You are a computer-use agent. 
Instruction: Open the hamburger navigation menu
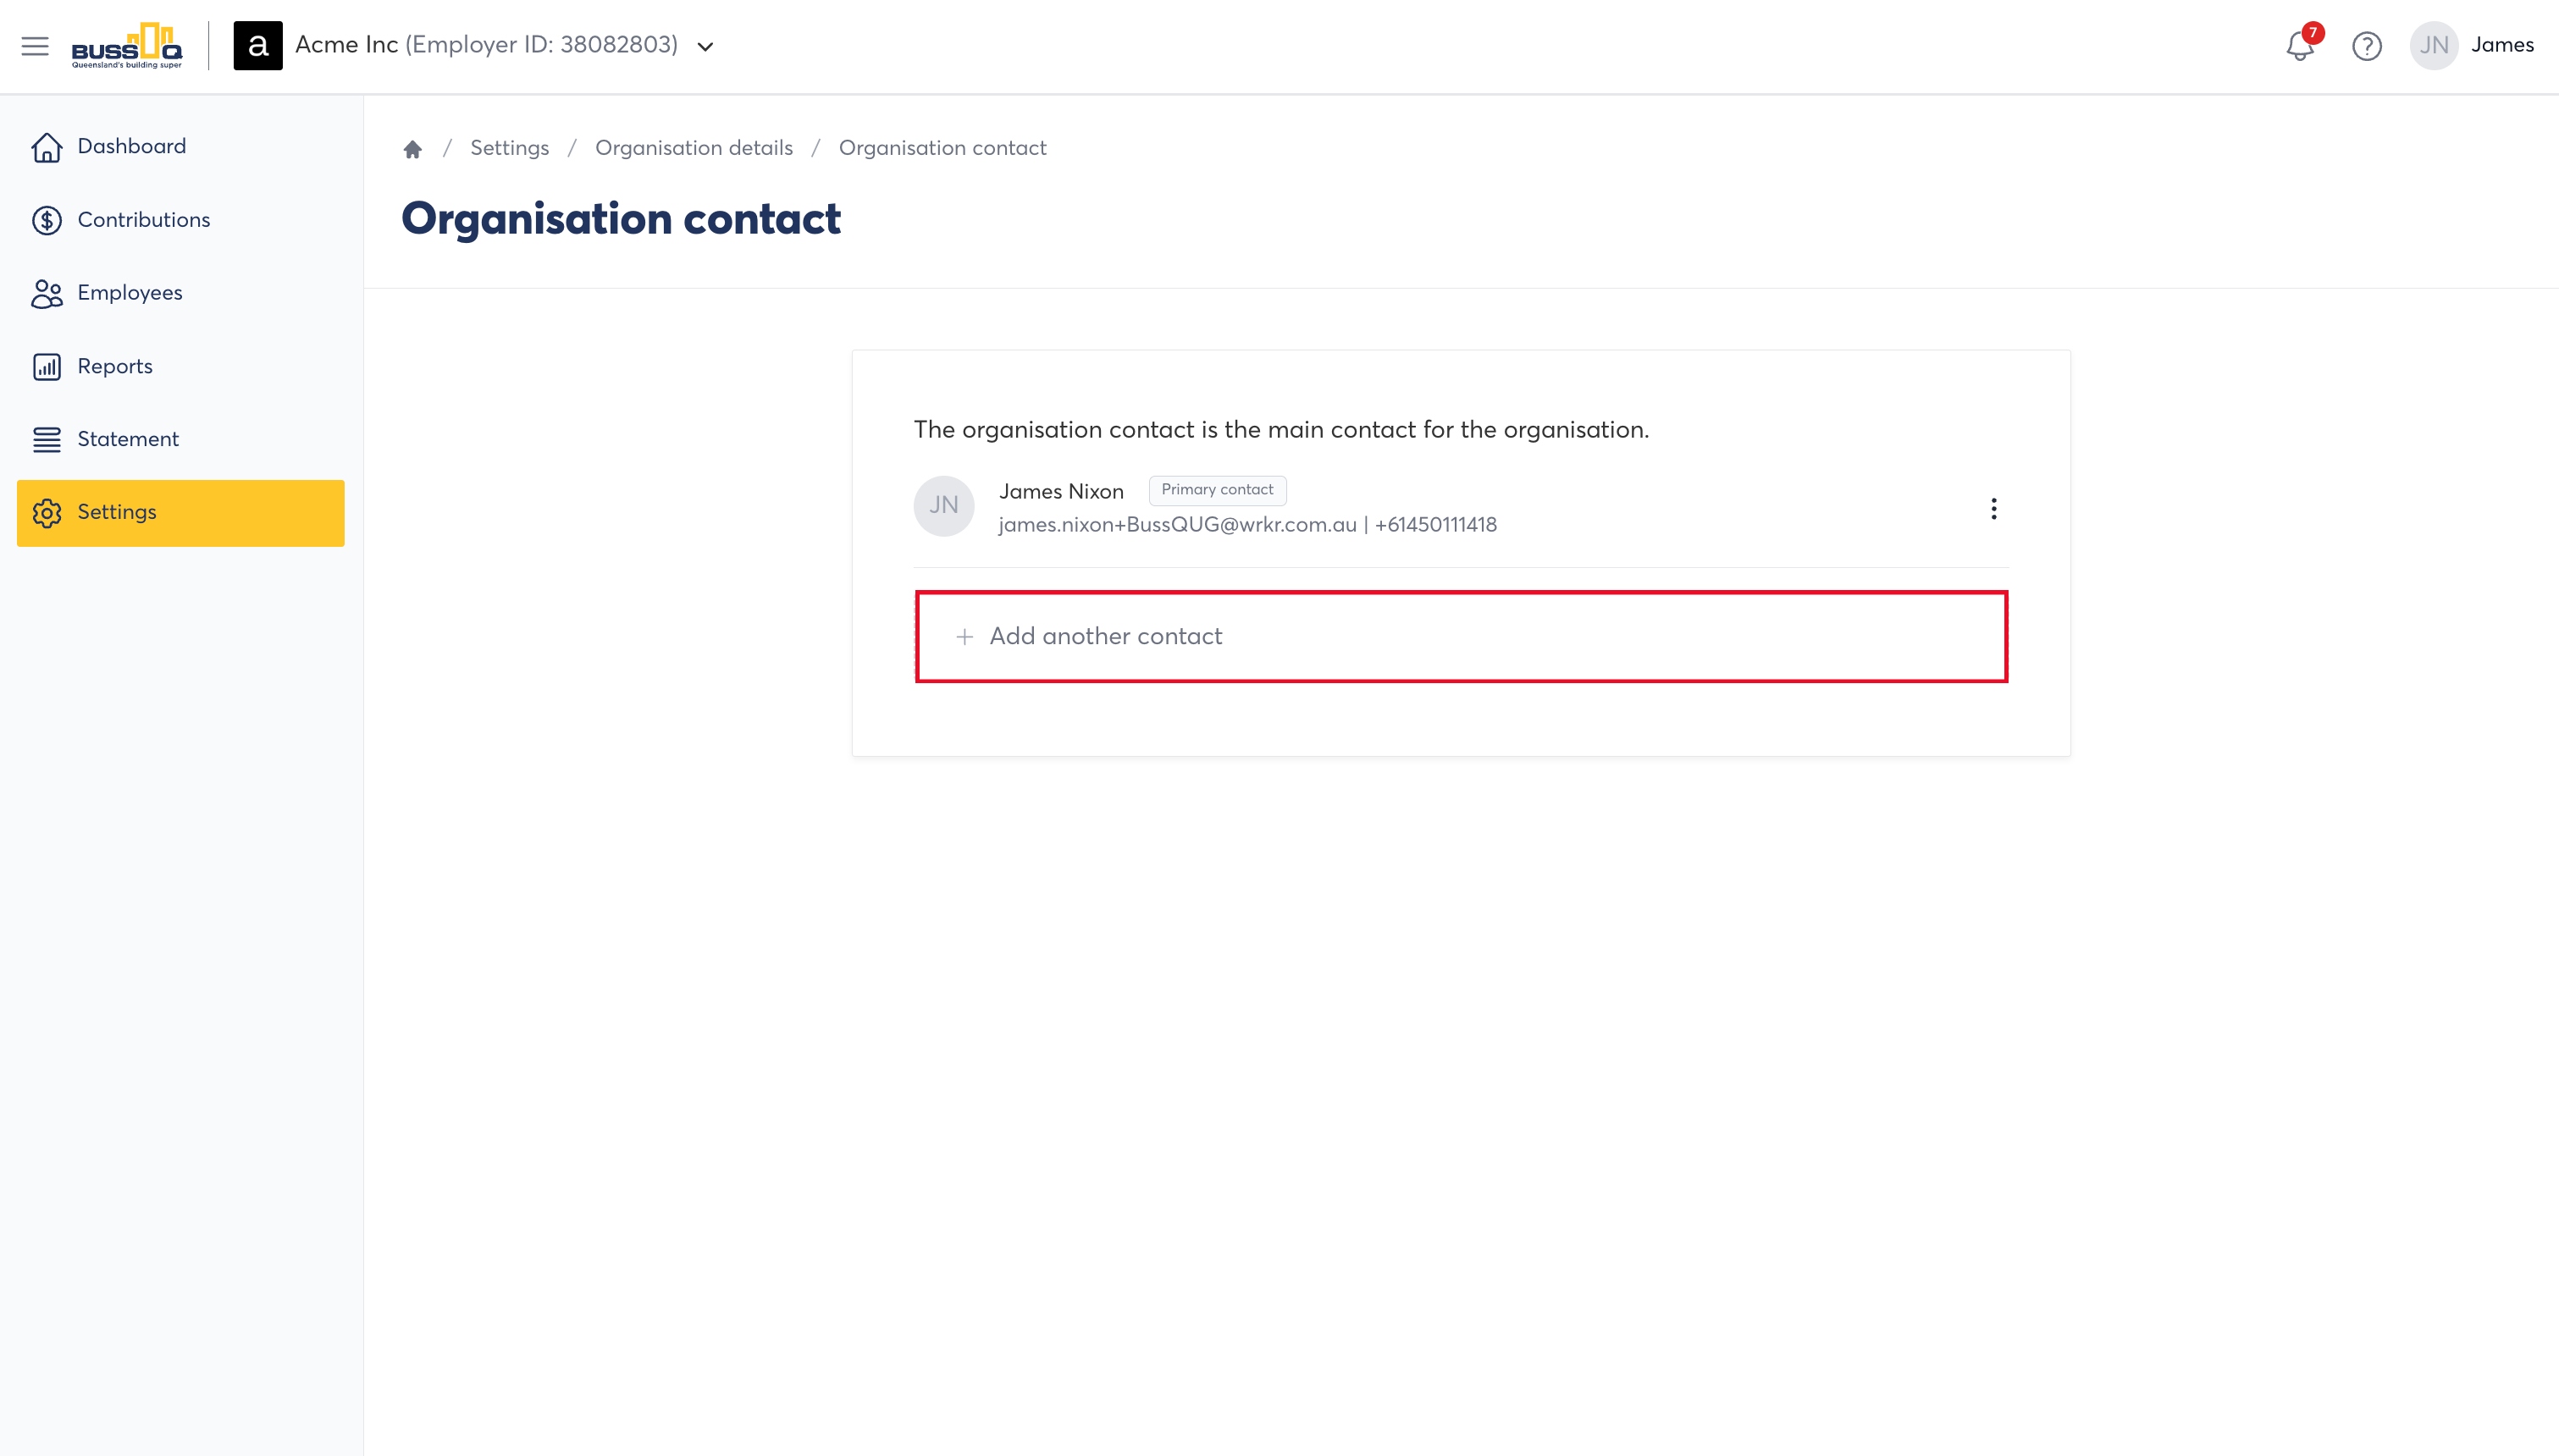(x=35, y=46)
